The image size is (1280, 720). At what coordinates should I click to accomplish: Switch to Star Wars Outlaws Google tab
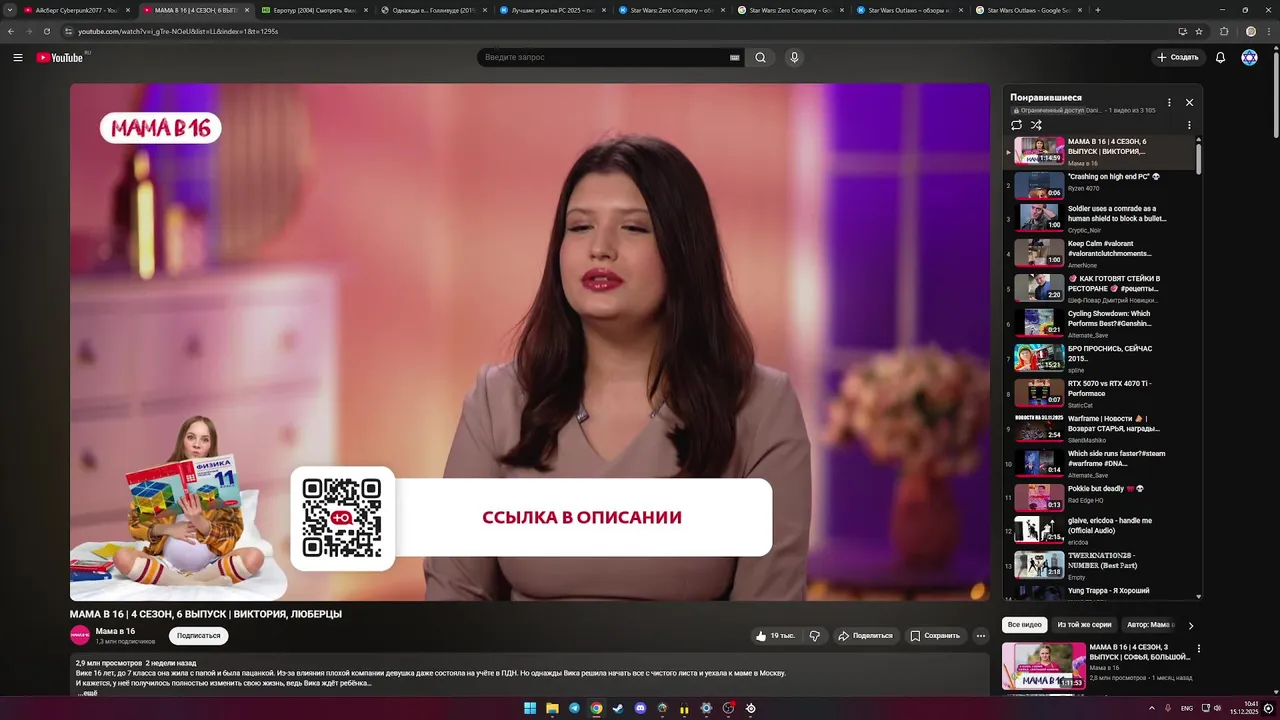[1028, 10]
